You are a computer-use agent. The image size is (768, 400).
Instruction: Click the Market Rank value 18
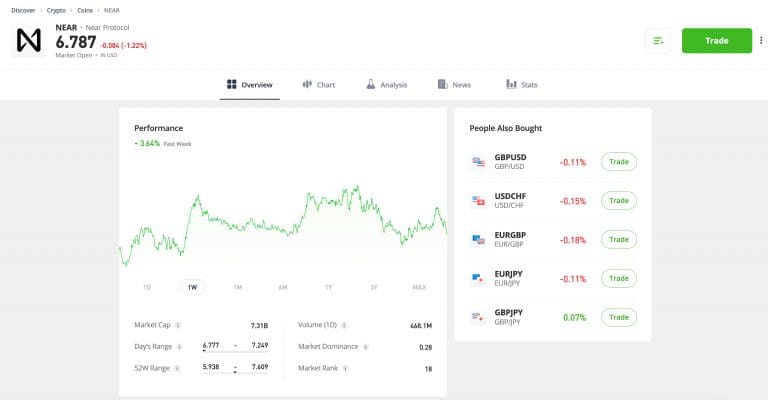point(428,369)
